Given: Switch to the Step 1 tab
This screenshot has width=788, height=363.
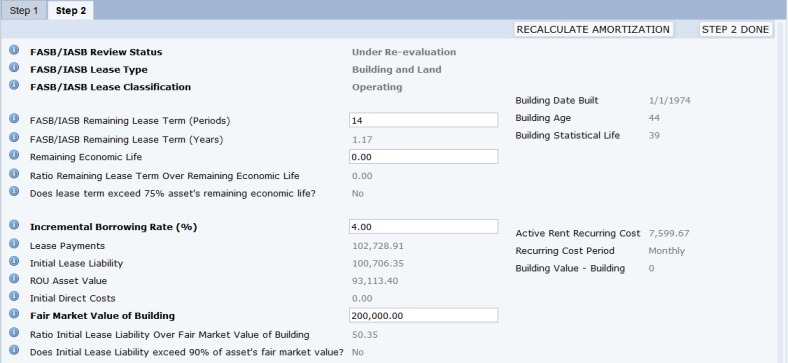Looking at the screenshot, I should [x=24, y=11].
